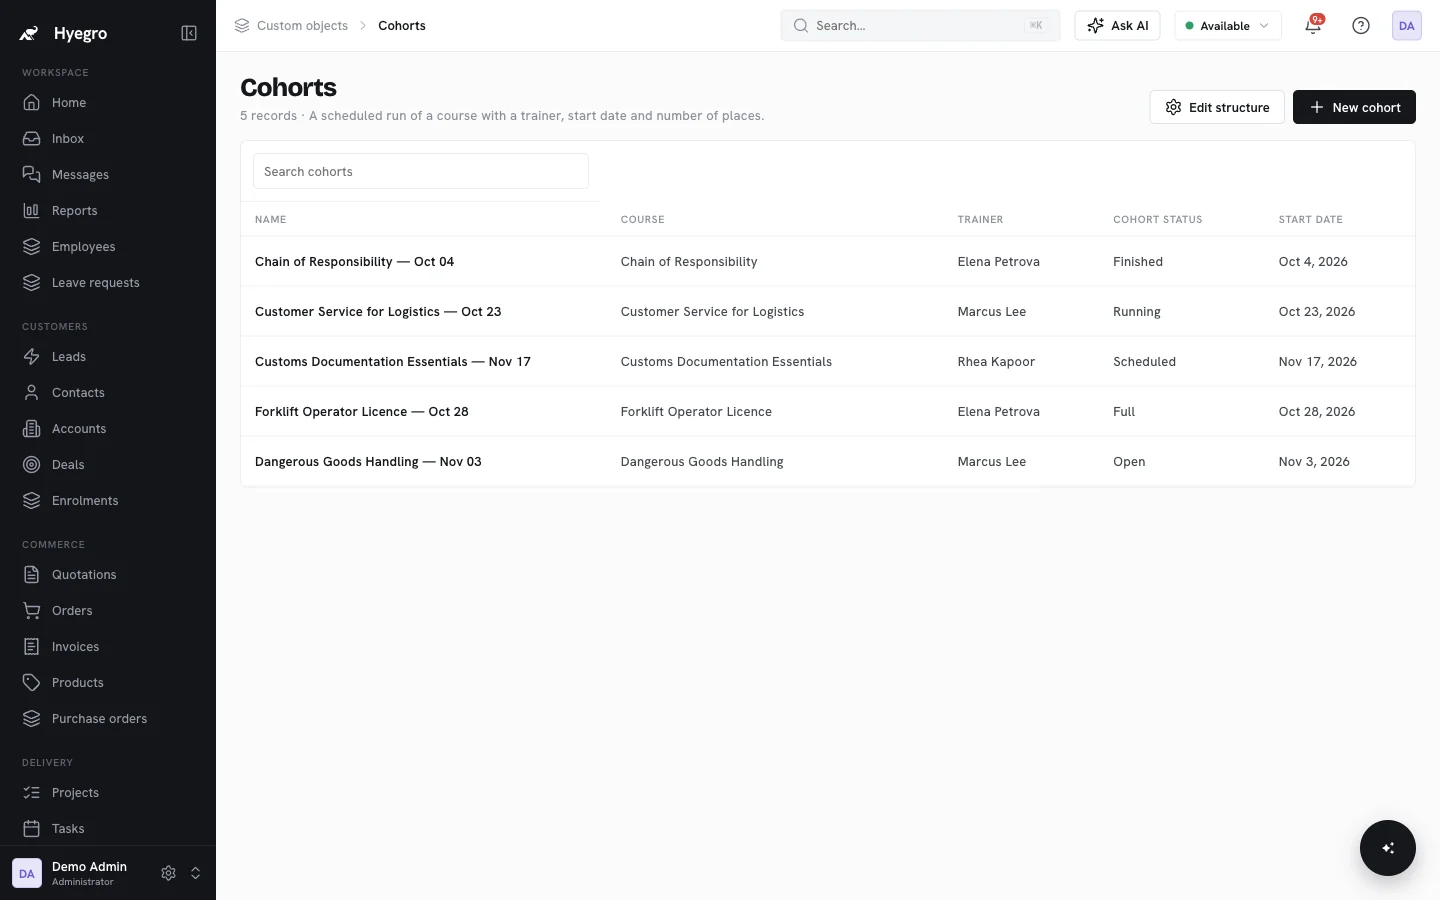Navigate to Deals

coord(108,464)
